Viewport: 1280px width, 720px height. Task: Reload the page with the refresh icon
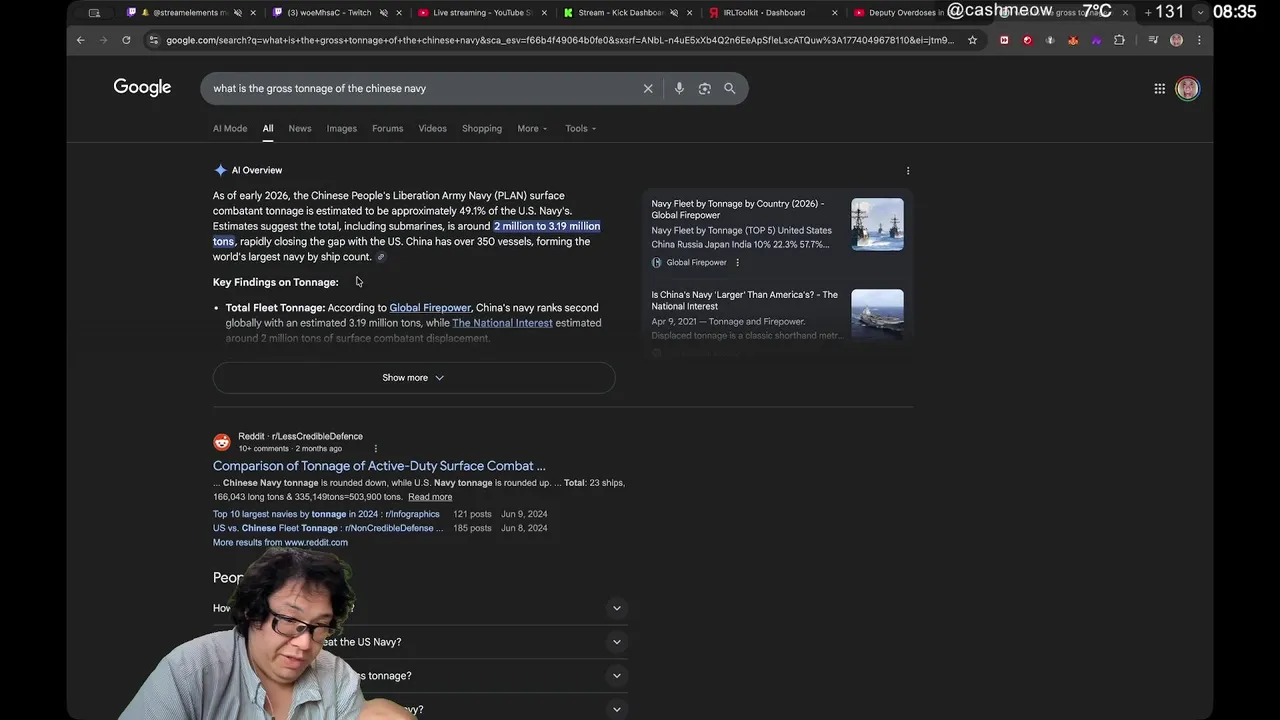tap(126, 40)
